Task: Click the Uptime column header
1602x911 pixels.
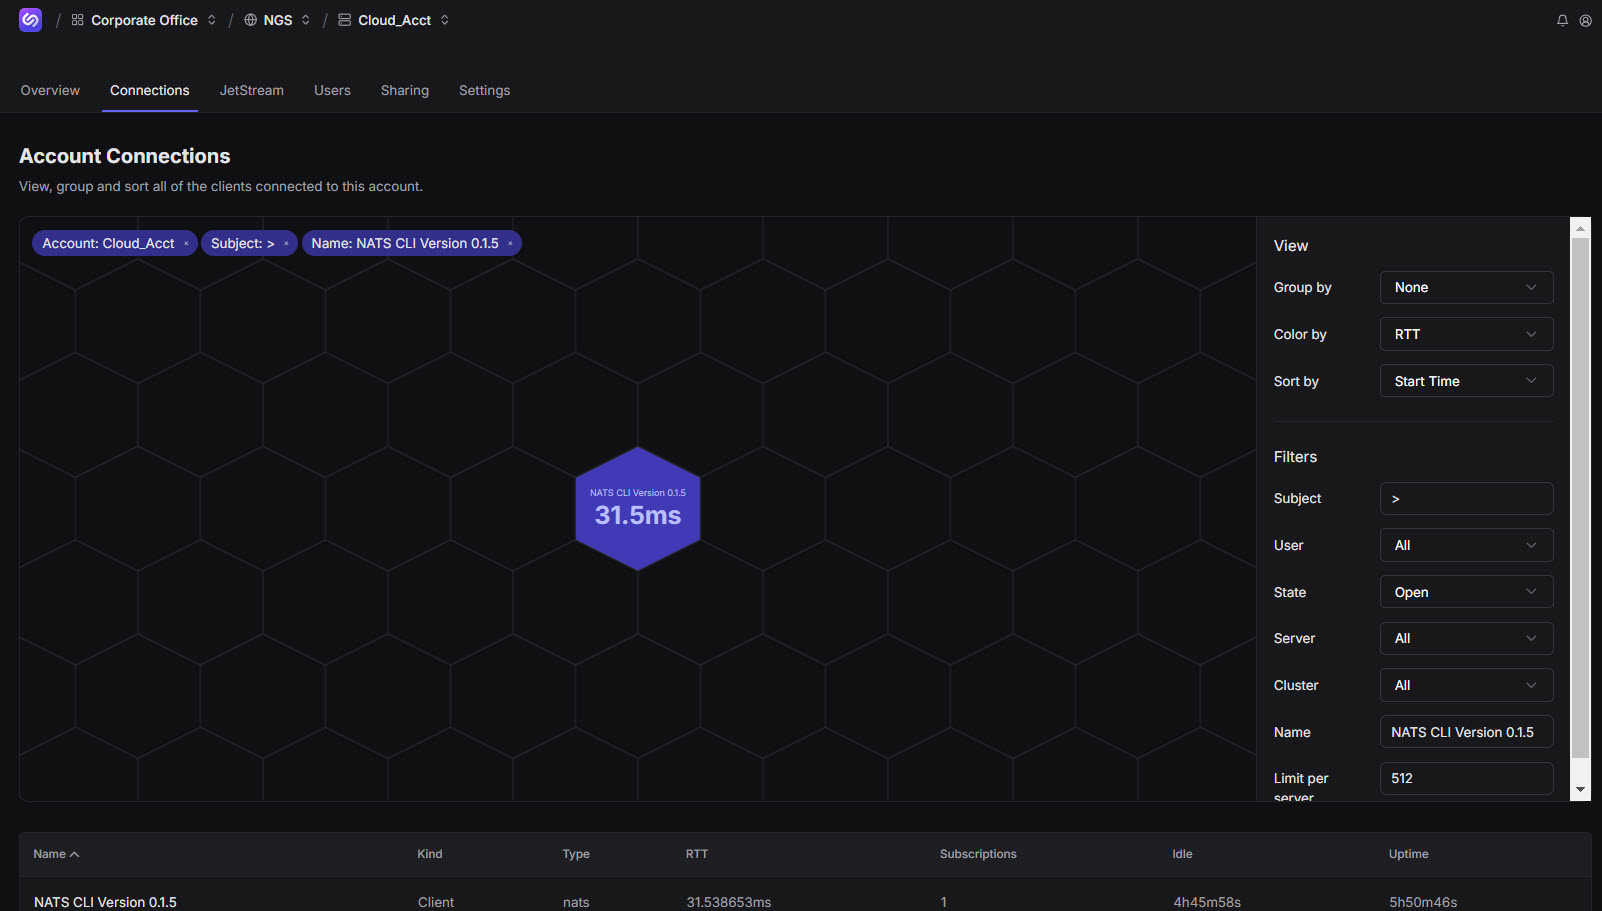Action: (x=1408, y=854)
